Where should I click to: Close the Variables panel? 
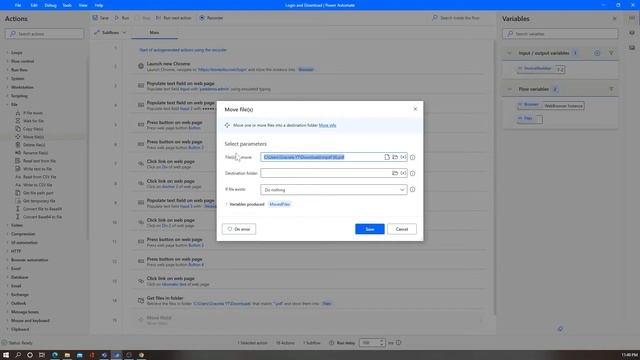pos(614,19)
